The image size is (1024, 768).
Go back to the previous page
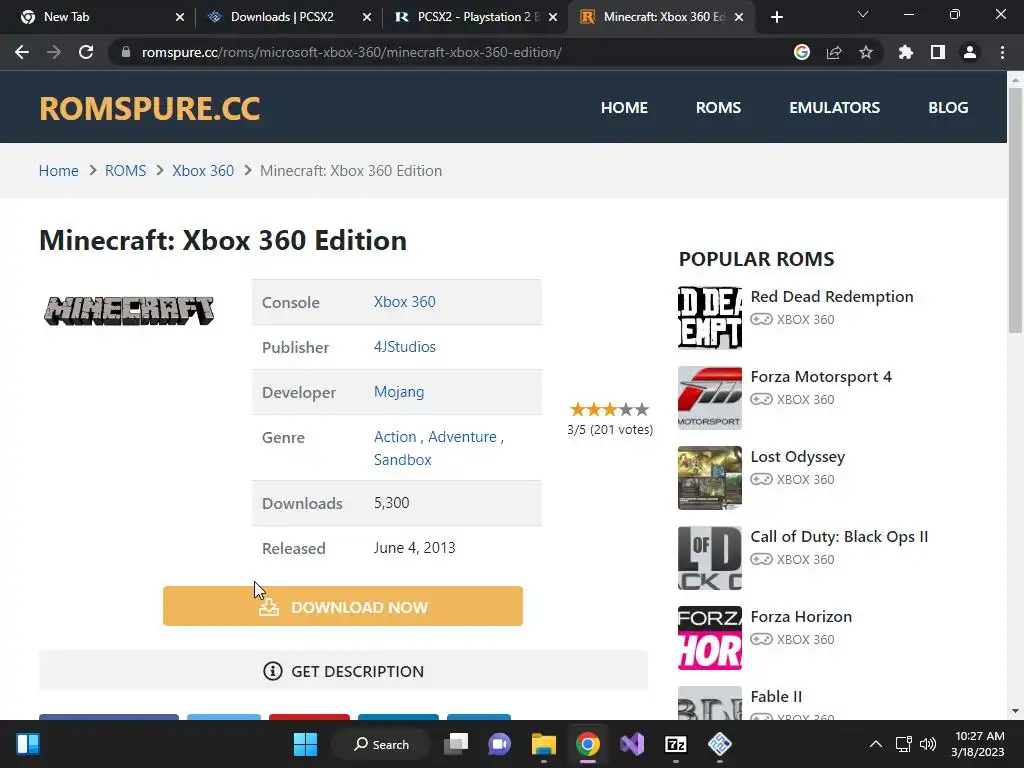click(x=22, y=52)
